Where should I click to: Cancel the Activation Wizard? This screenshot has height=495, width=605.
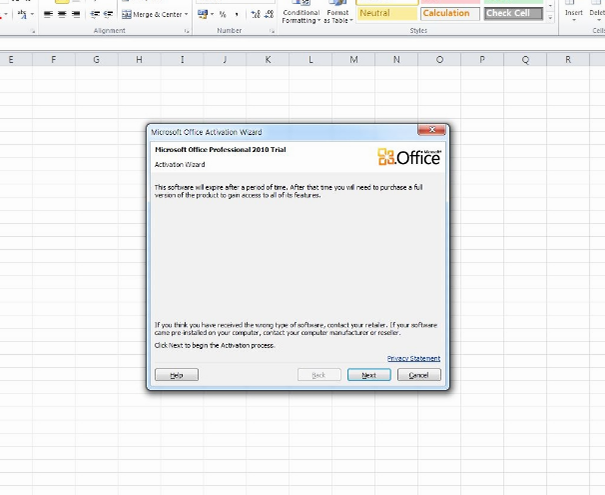pyautogui.click(x=419, y=375)
